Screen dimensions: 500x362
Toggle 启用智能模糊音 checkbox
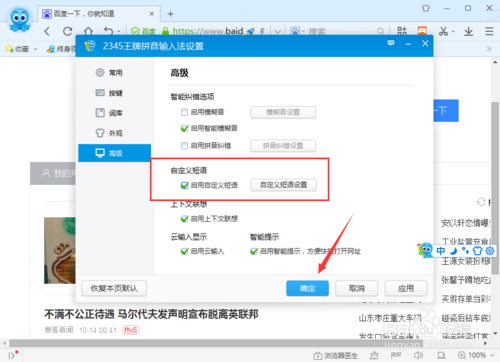point(184,128)
